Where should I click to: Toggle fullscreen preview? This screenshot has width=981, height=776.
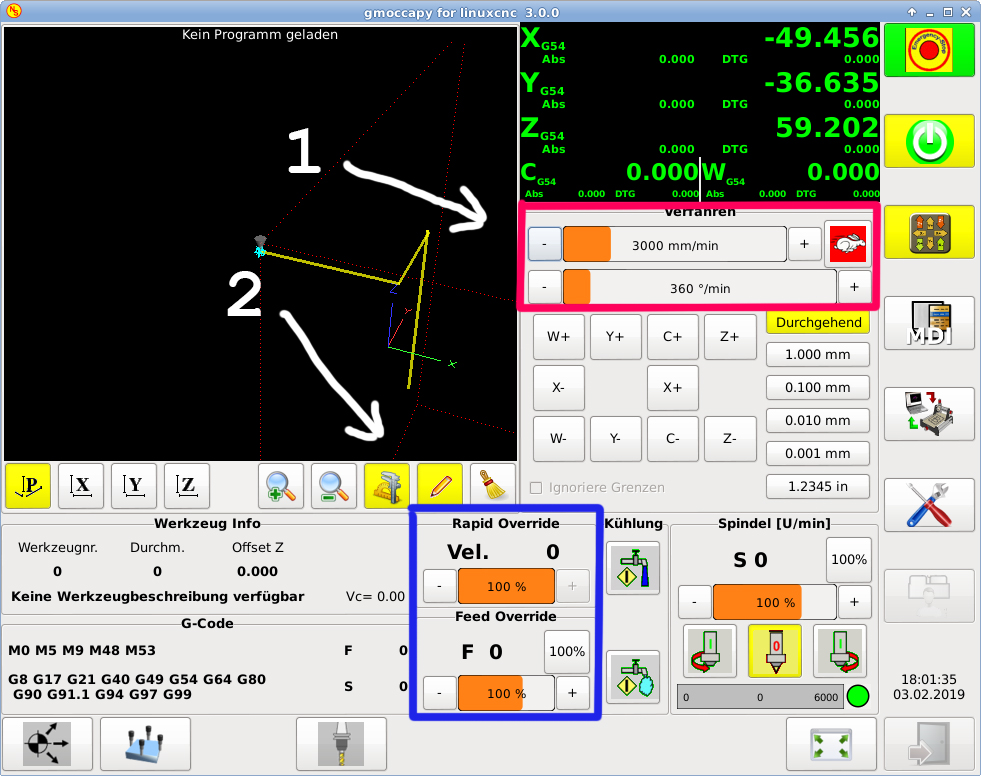coord(831,743)
